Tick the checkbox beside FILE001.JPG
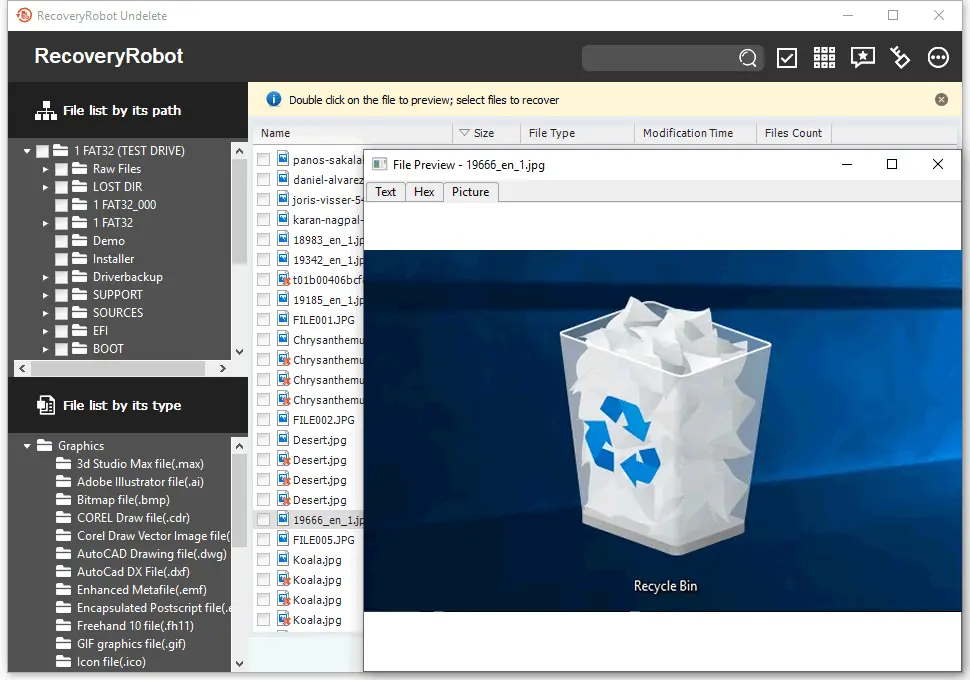This screenshot has width=970, height=680. (x=263, y=319)
